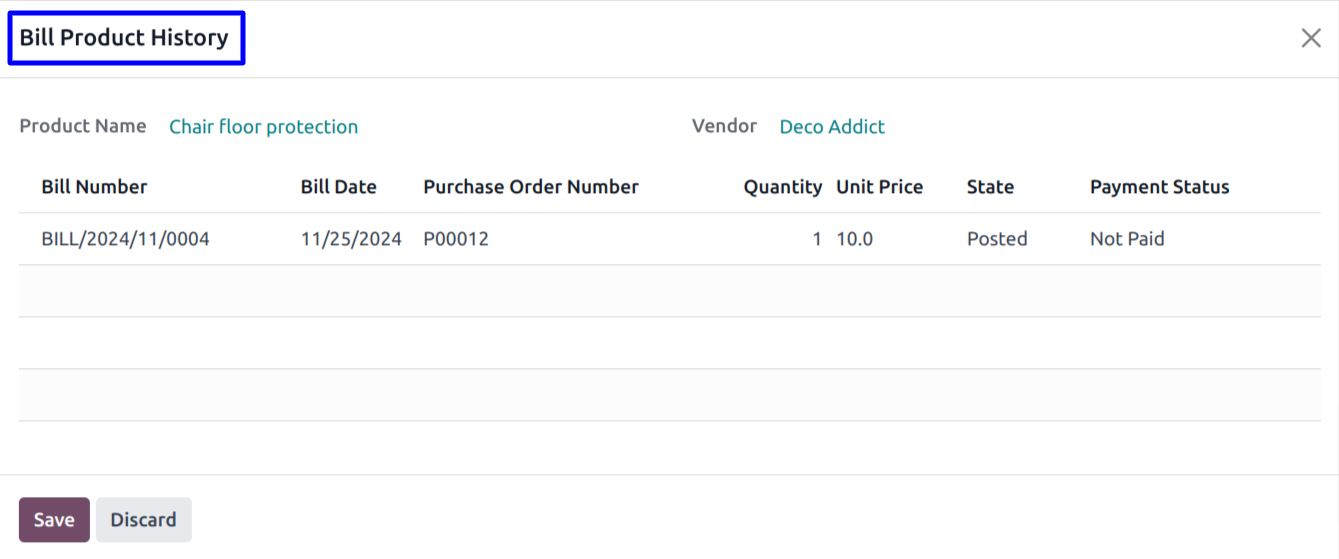The width and height of the screenshot is (1339, 559).
Task: Sort by the Bill Number column header
Action: (x=94, y=187)
